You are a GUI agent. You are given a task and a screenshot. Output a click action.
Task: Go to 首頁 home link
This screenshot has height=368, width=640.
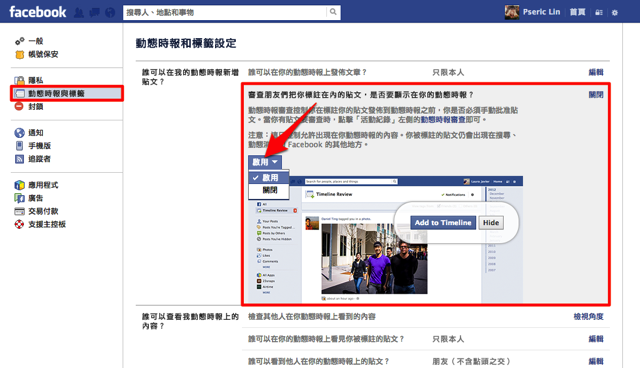578,12
